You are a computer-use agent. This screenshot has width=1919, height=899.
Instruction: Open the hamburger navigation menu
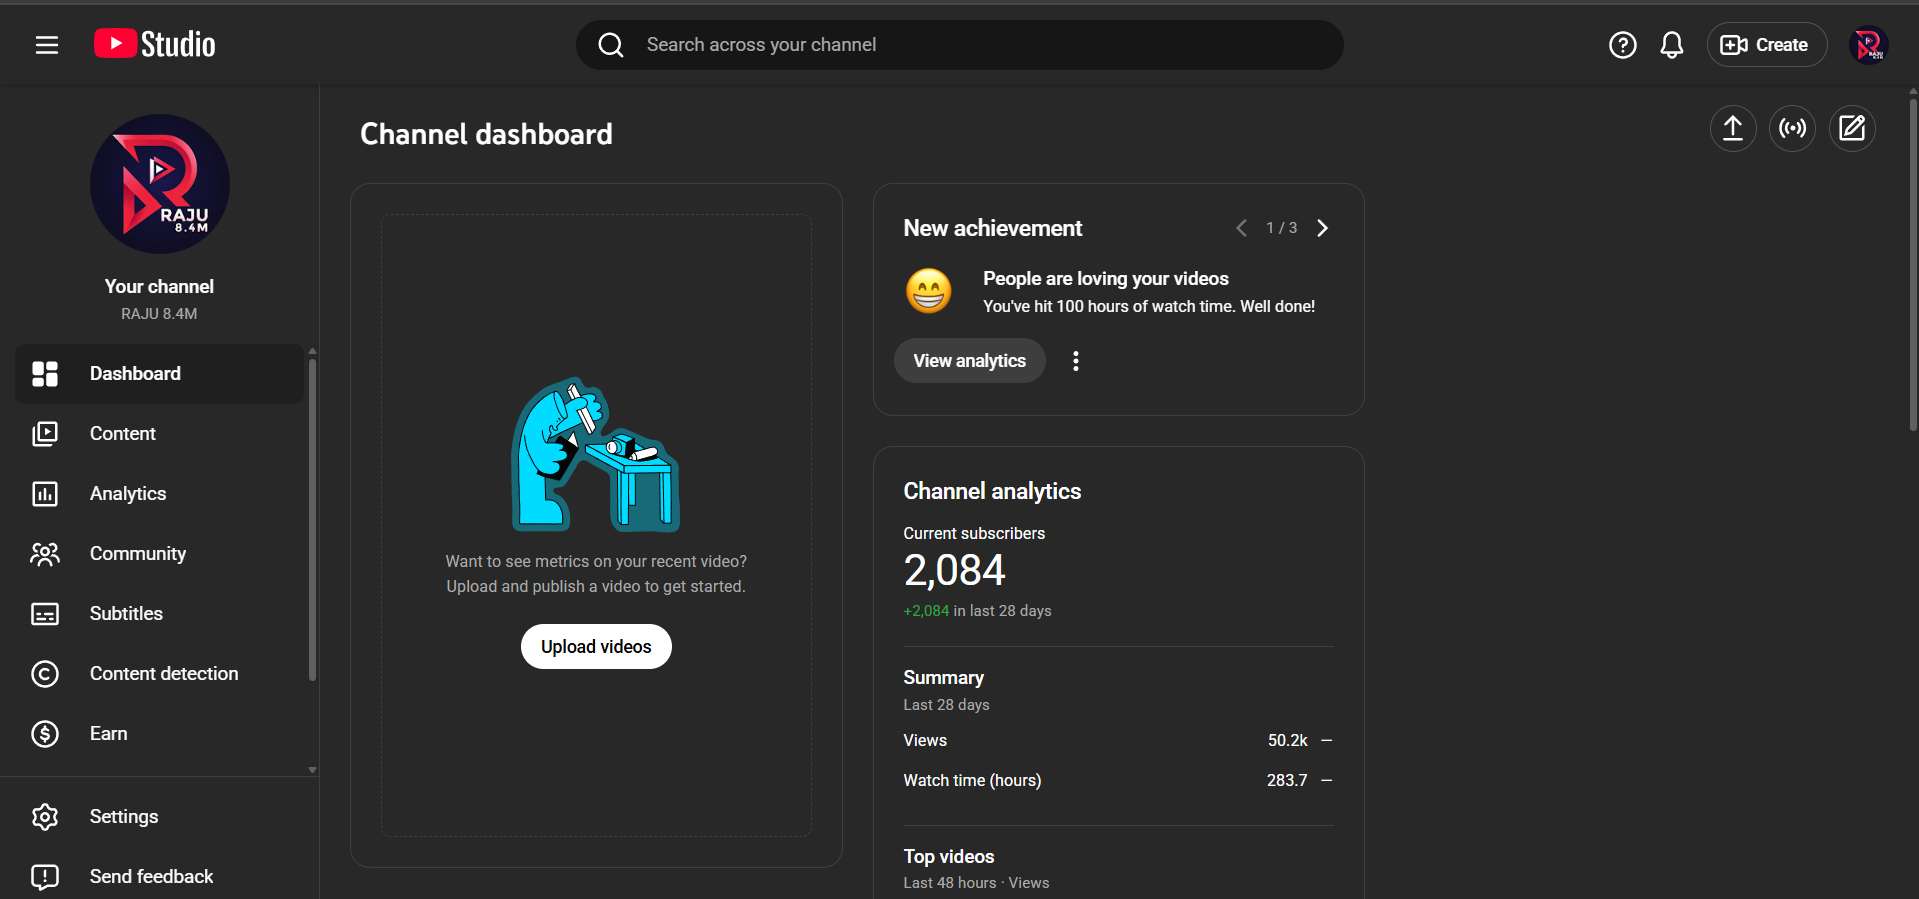(47, 45)
